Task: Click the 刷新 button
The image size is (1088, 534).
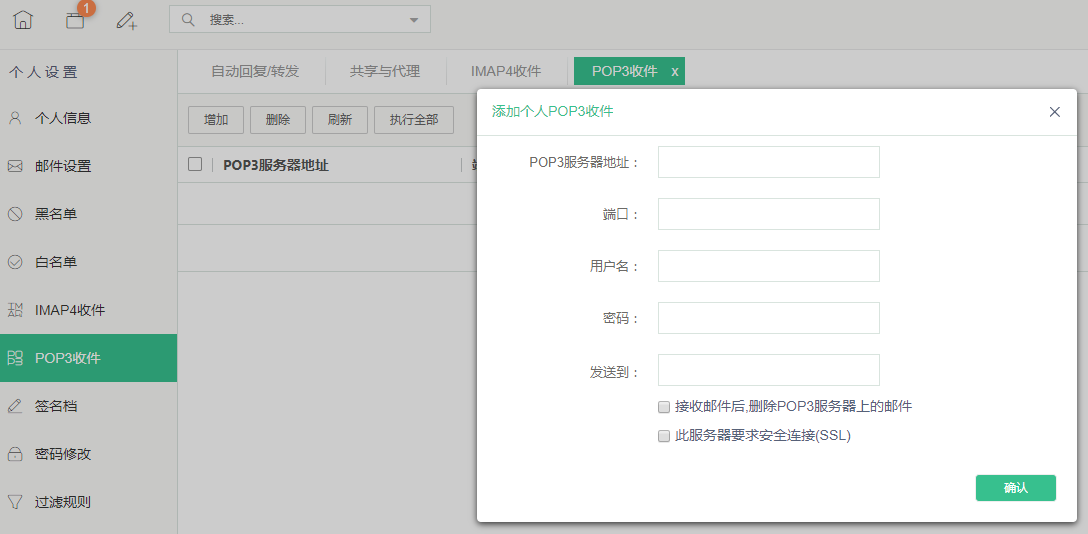Action: tap(340, 120)
